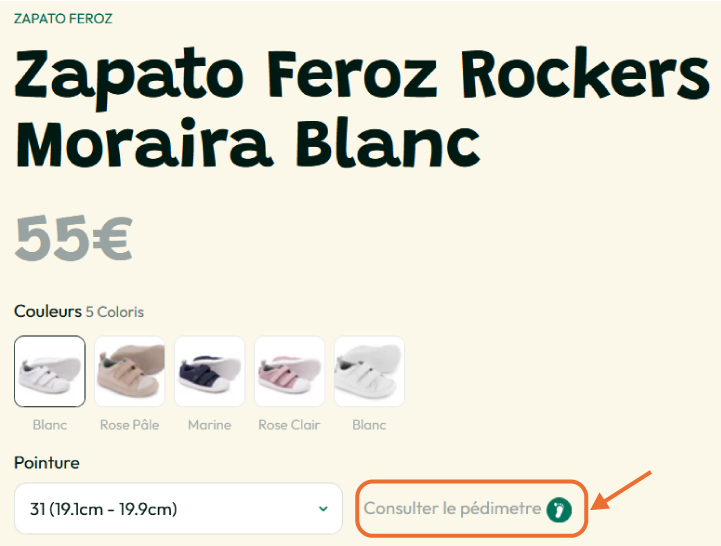Screen dimensions: 721x546
Task: Select the Rose Clair shoe thumbnail
Action: pos(290,371)
